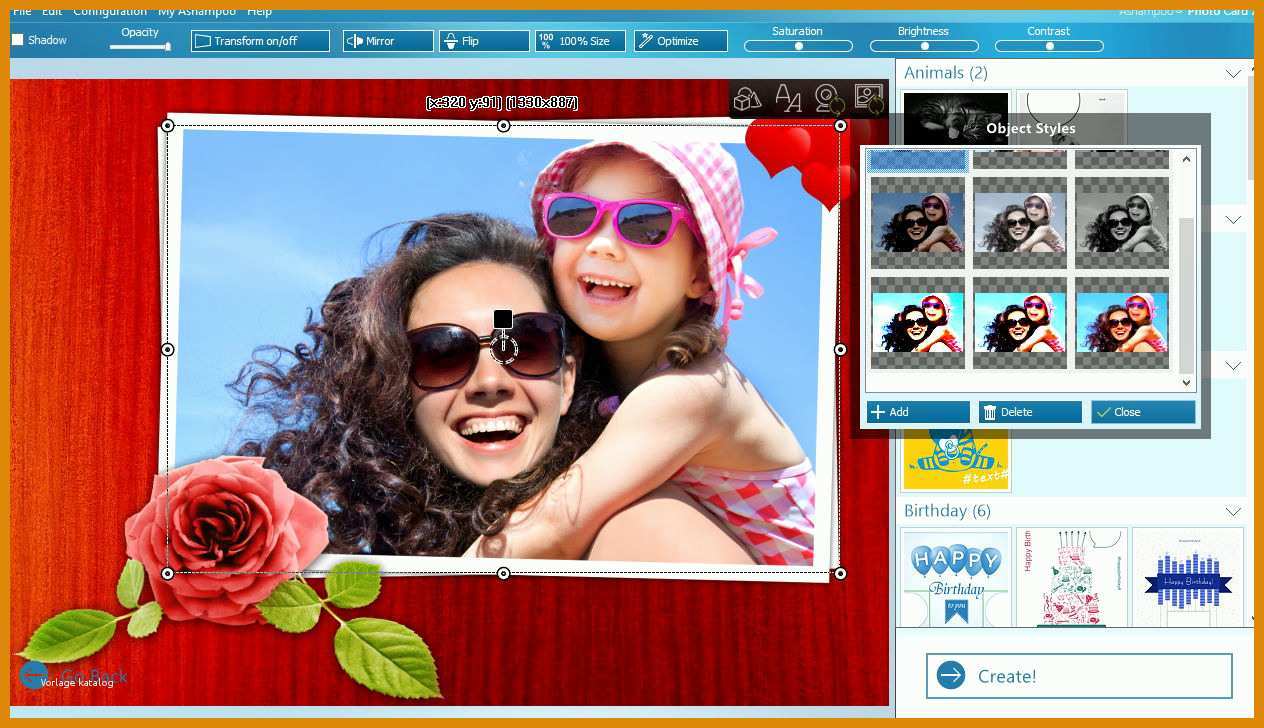The width and height of the screenshot is (1264, 728).
Task: Click the top-right corner handle of the photo
Action: [841, 126]
